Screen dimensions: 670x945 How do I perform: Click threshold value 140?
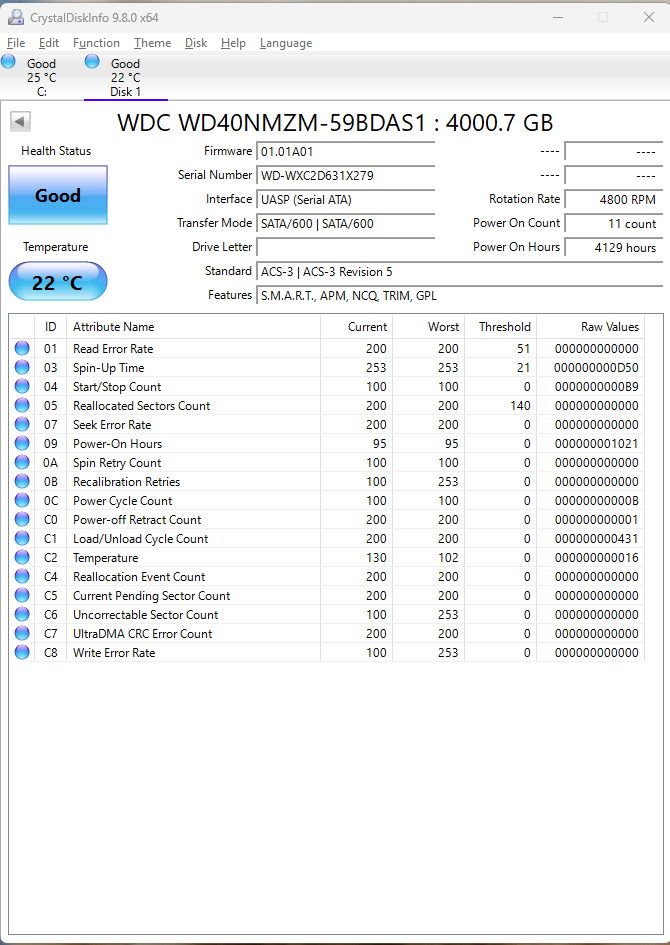point(520,406)
